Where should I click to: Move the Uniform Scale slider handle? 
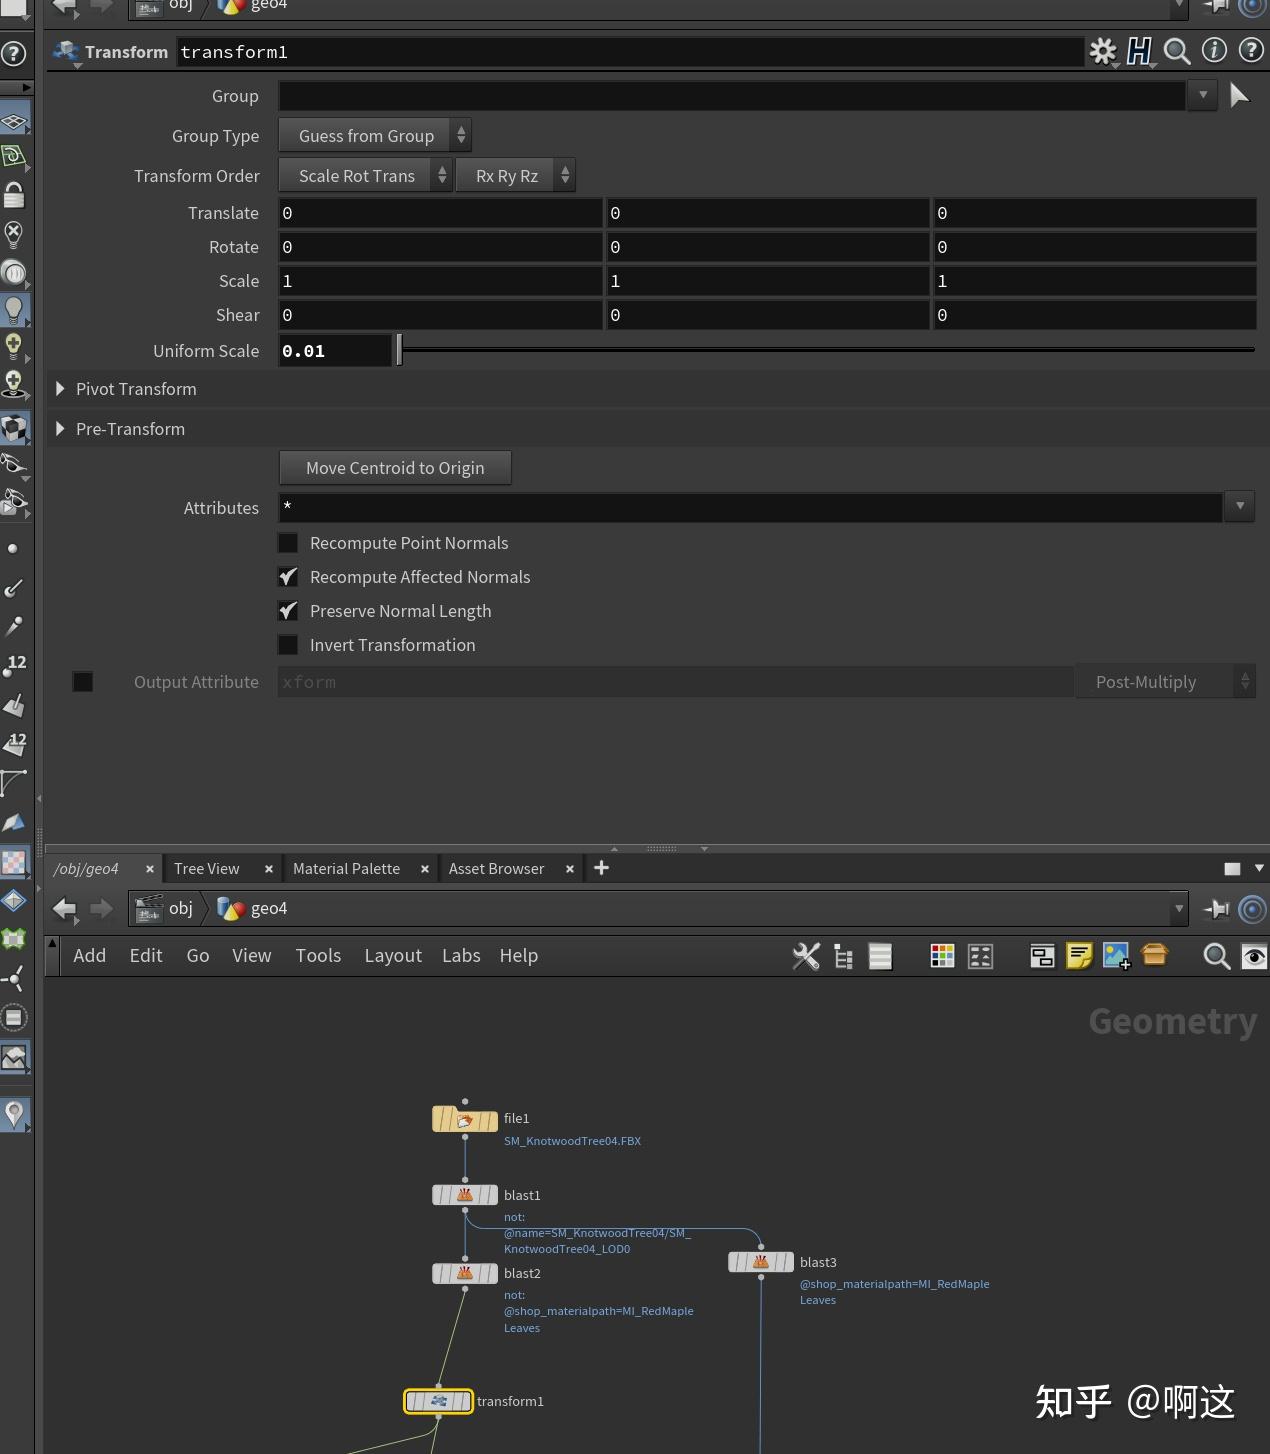coord(399,350)
